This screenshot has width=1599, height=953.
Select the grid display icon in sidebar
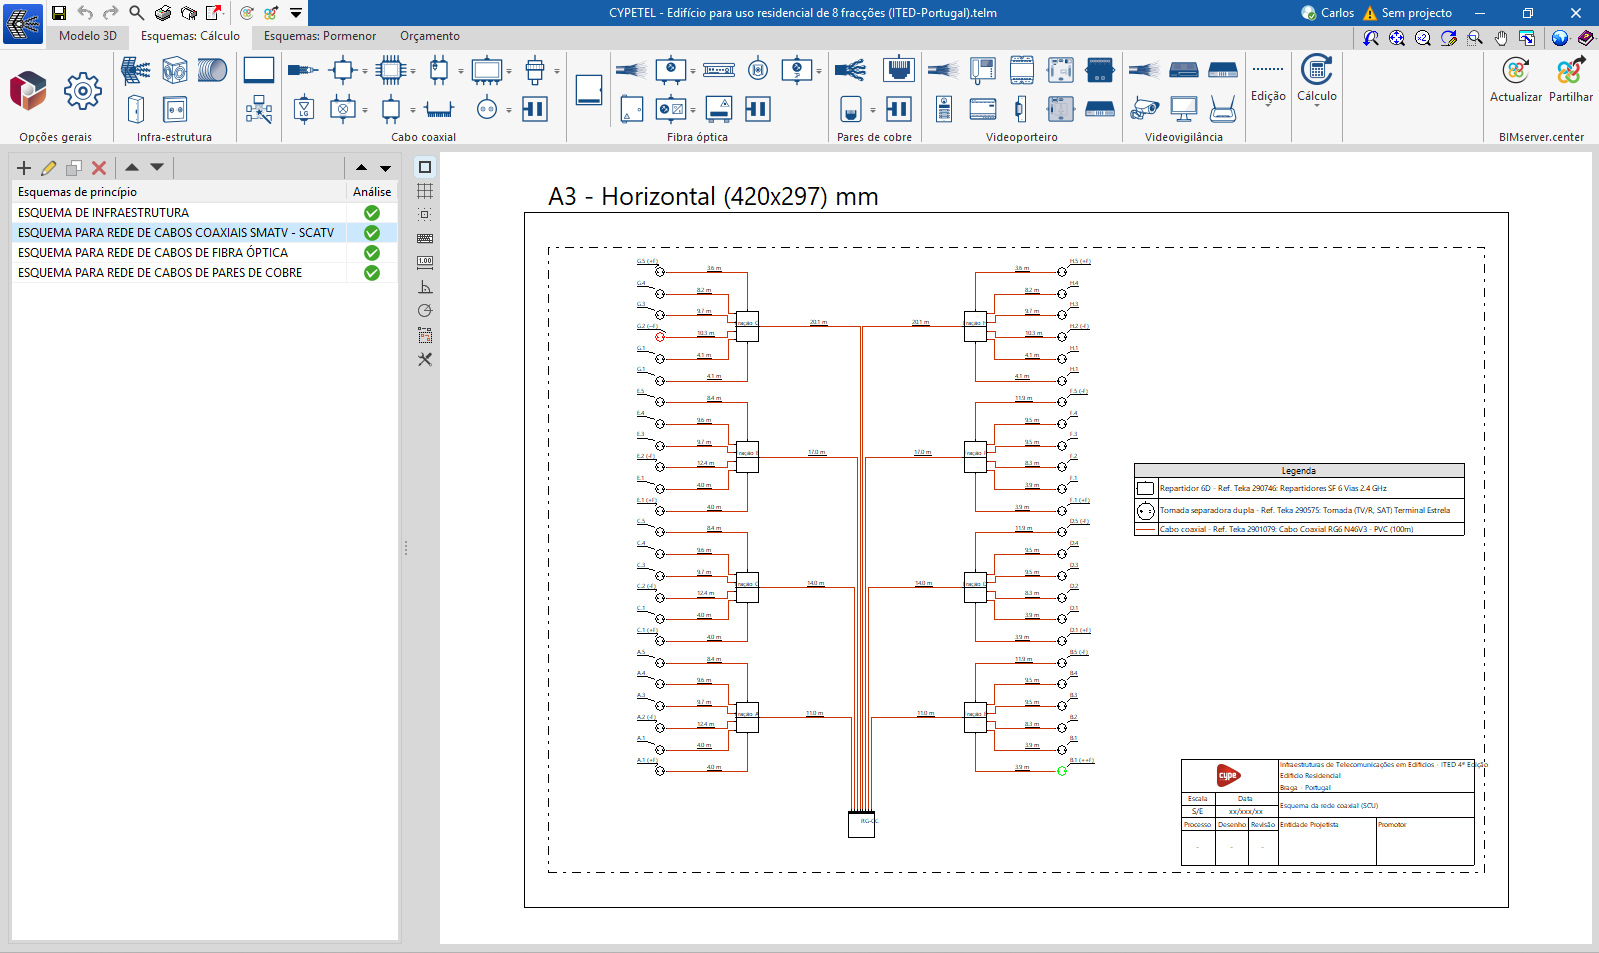[425, 191]
